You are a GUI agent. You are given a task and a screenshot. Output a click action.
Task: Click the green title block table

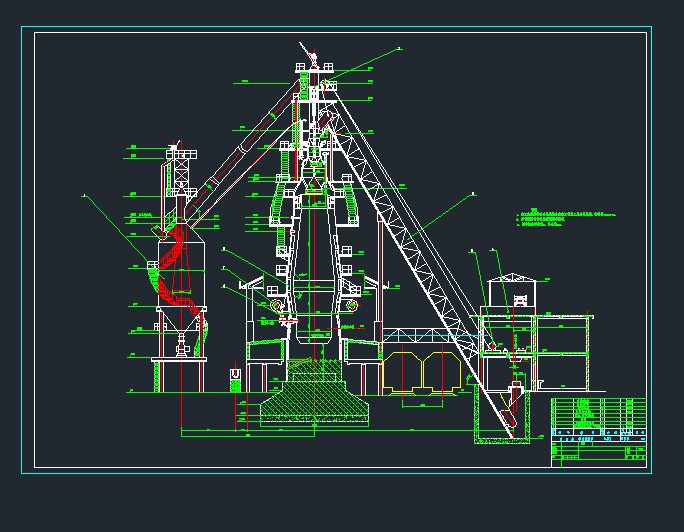[598, 431]
